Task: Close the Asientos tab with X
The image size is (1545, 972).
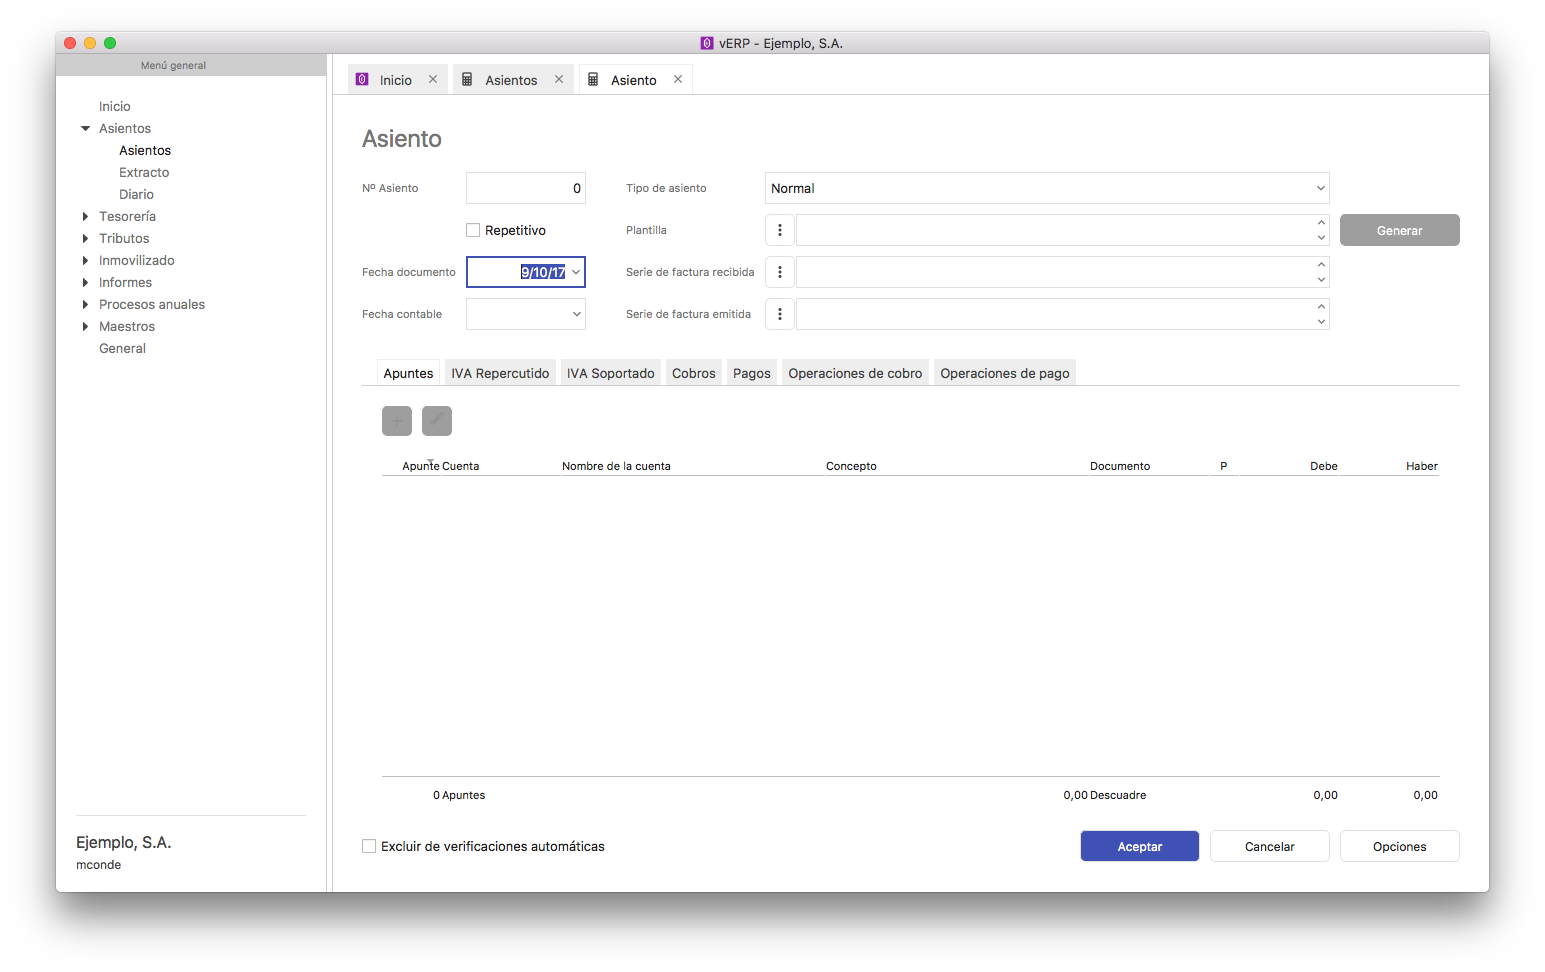Action: click(x=559, y=80)
